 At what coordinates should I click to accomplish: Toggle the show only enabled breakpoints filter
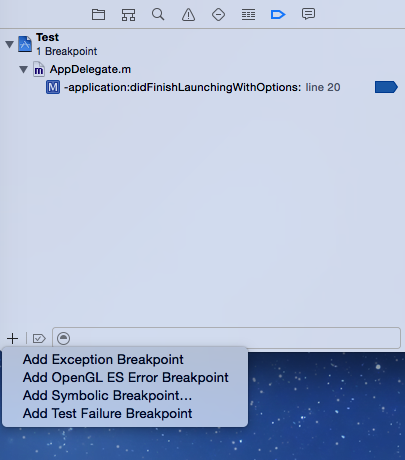point(39,339)
